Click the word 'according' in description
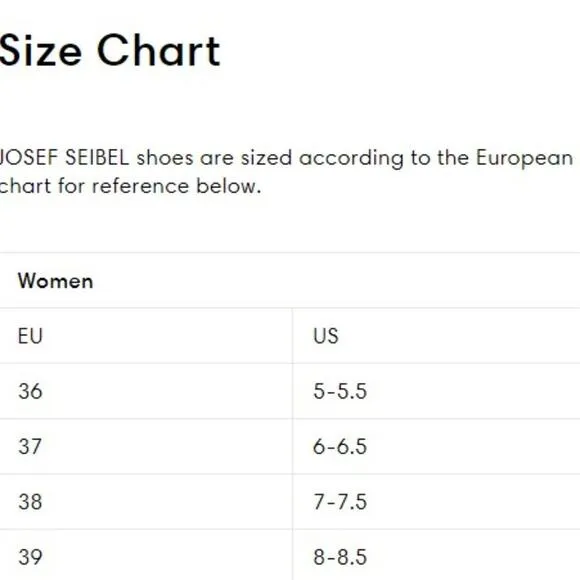 [x=351, y=159]
